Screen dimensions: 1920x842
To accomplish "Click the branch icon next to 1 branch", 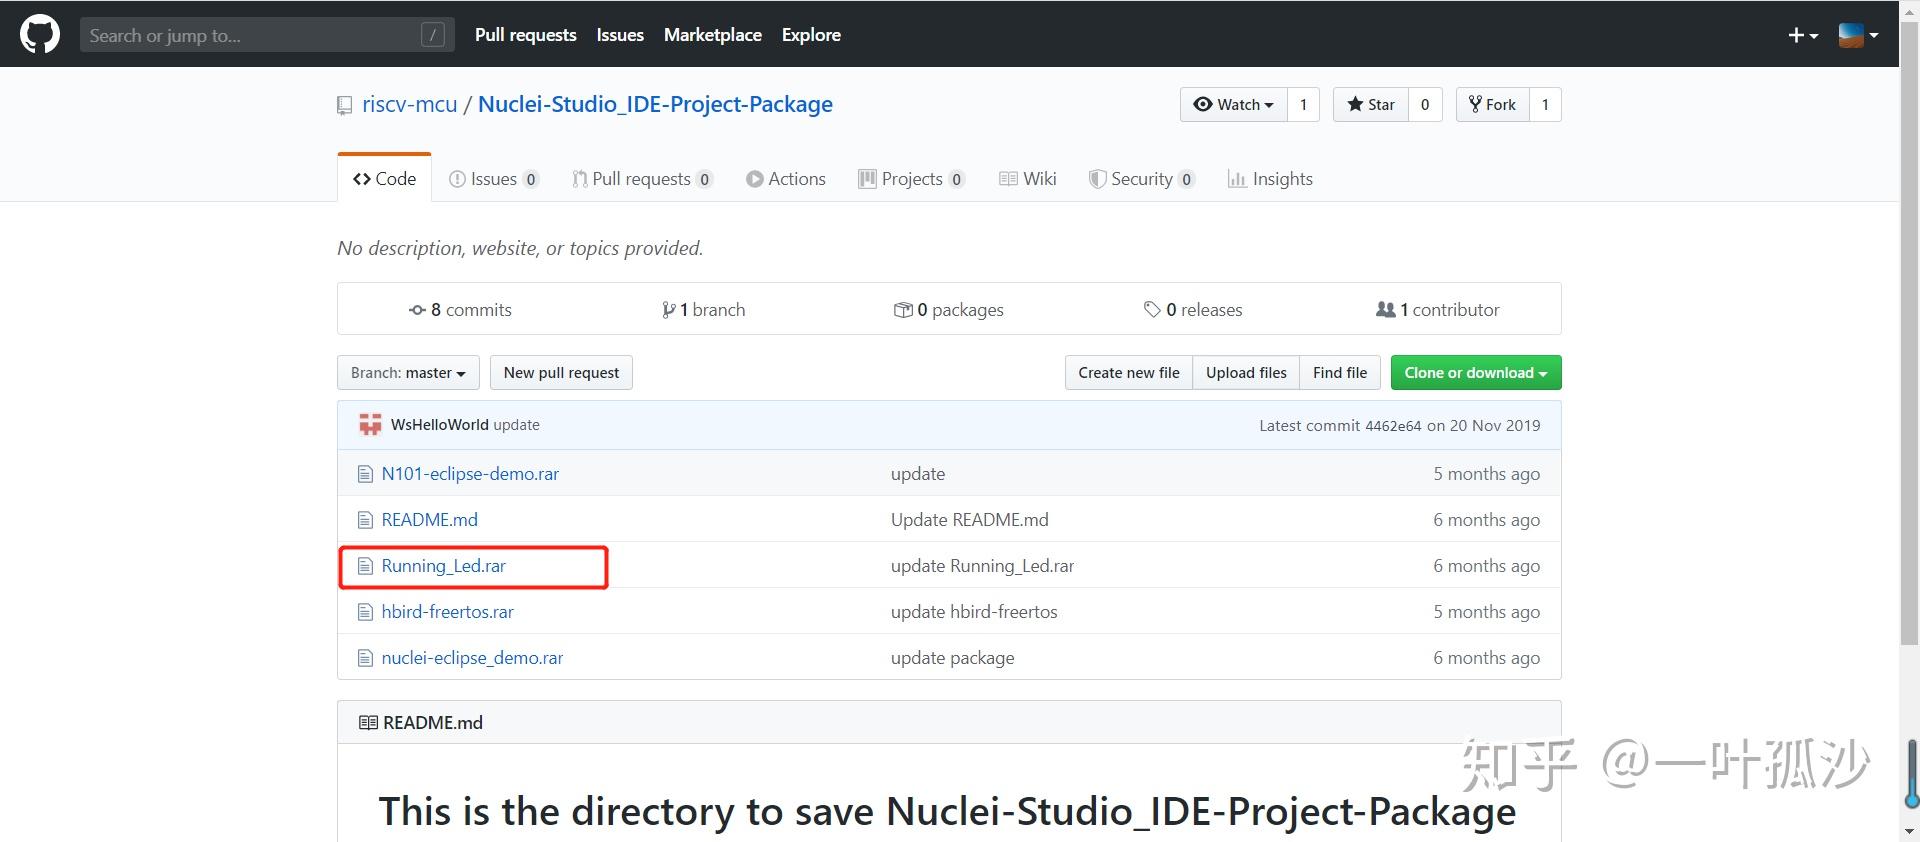I will coord(668,310).
